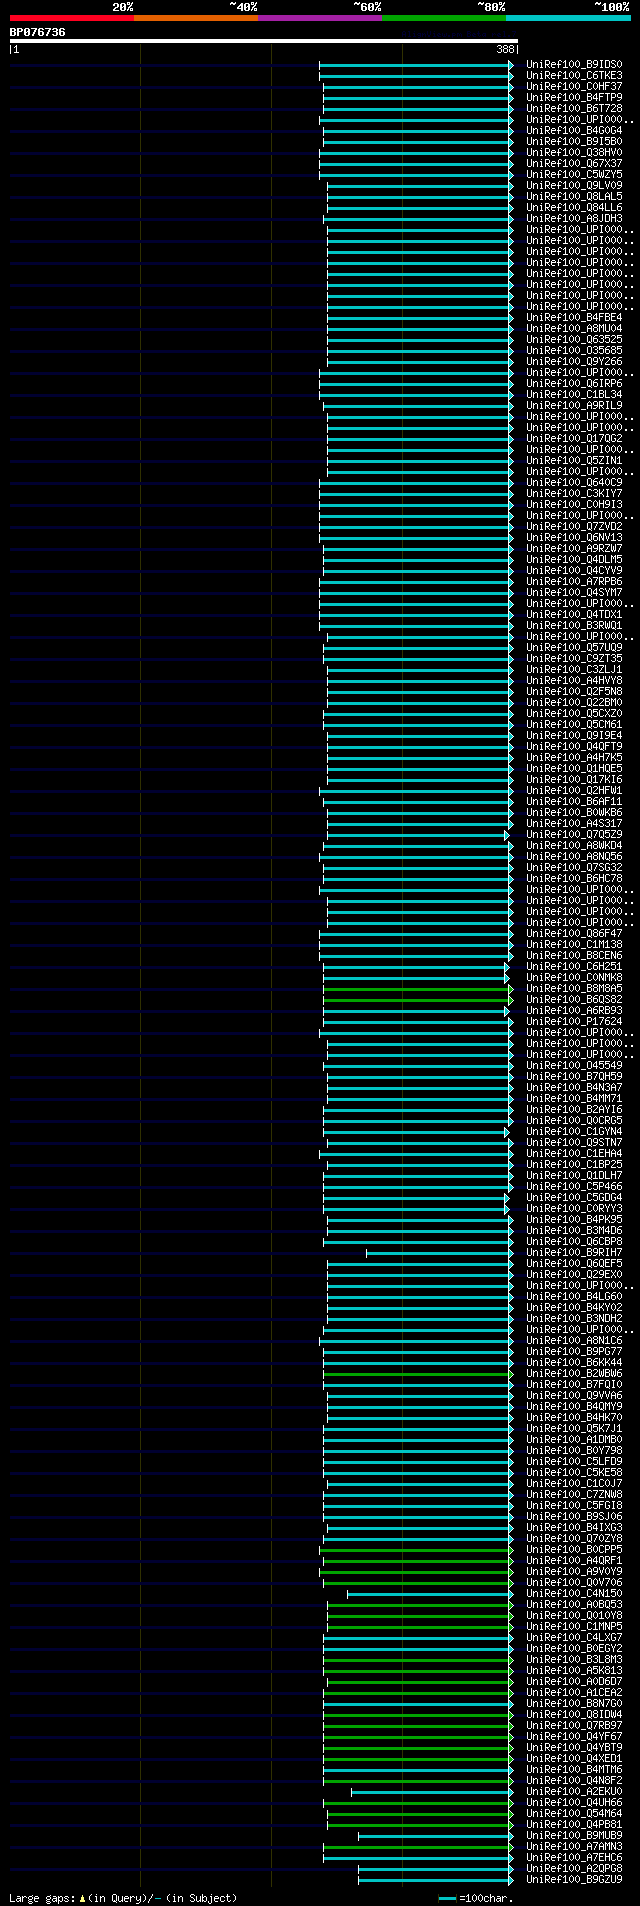Select the UniRef100_B8M8A5 hit label
The image size is (640, 1906).
coord(574,988)
